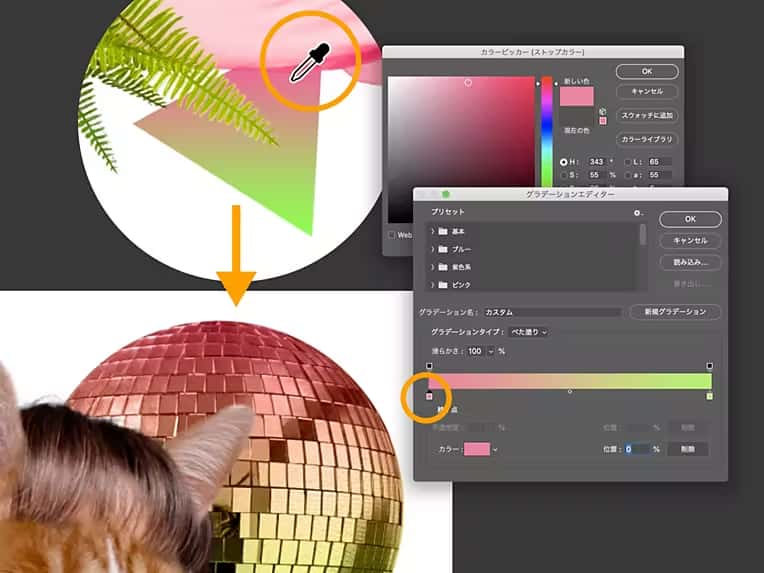Viewport: 764px width, 573px height.
Task: Select the left pink color stop
Action: (429, 396)
